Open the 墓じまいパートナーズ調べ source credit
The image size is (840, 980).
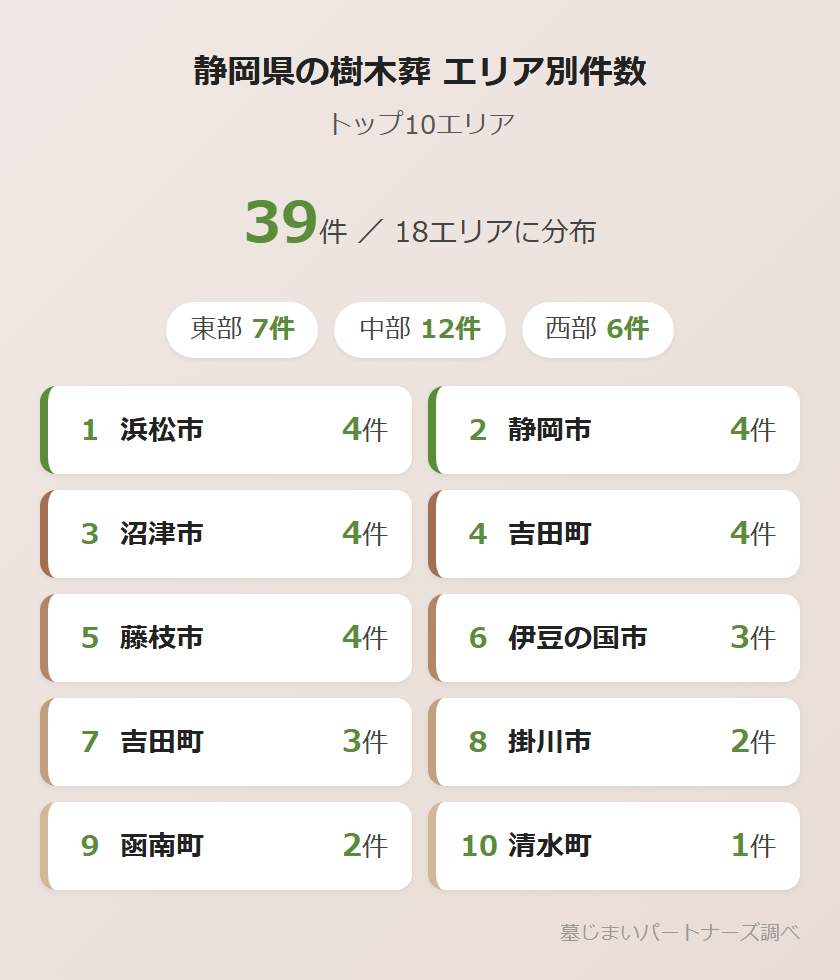pos(680,932)
